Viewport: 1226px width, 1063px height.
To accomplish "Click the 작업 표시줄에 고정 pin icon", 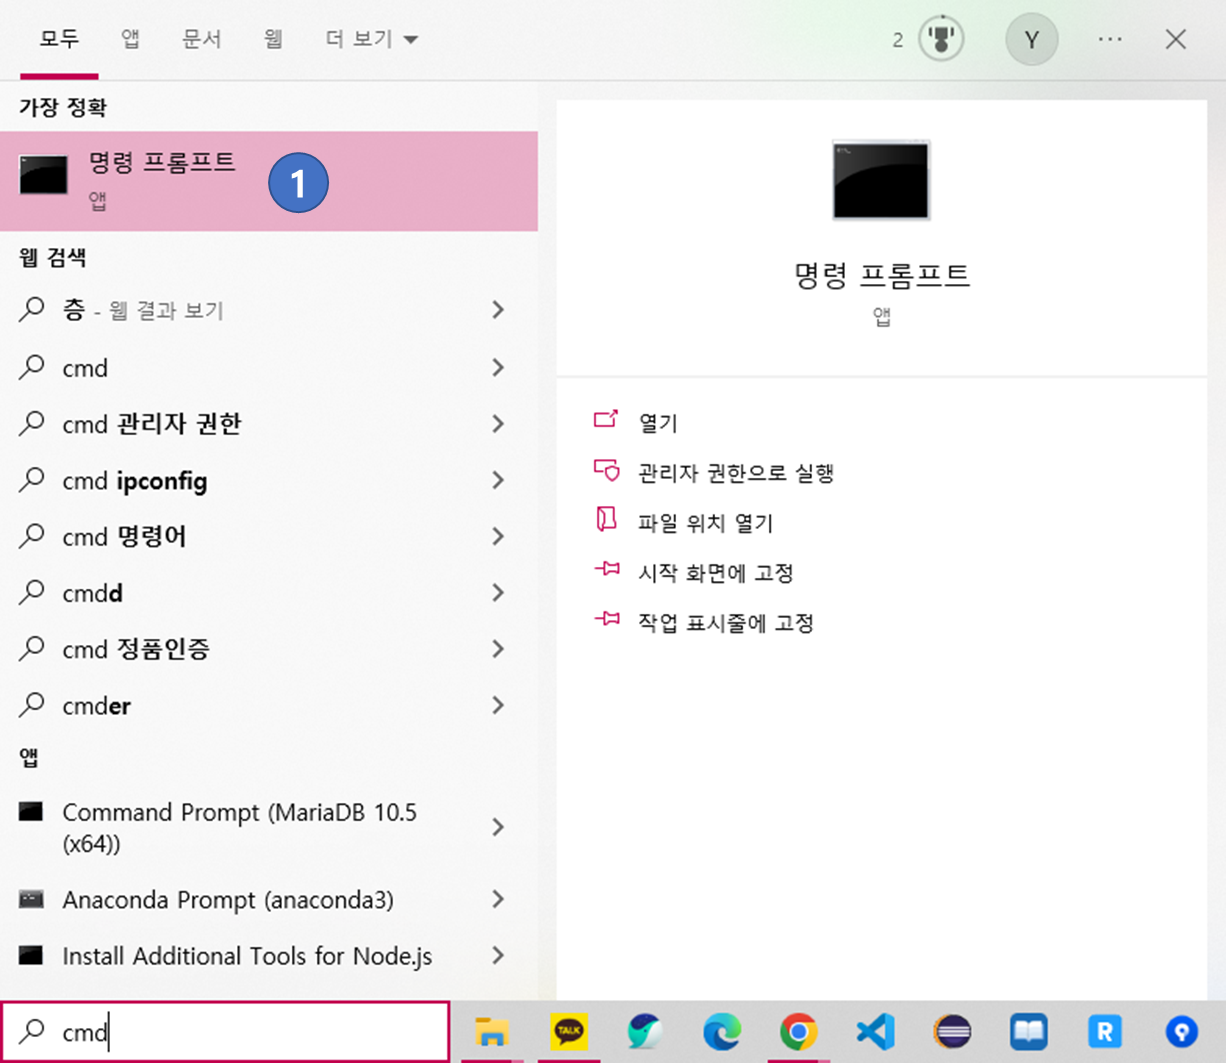I will click(606, 620).
